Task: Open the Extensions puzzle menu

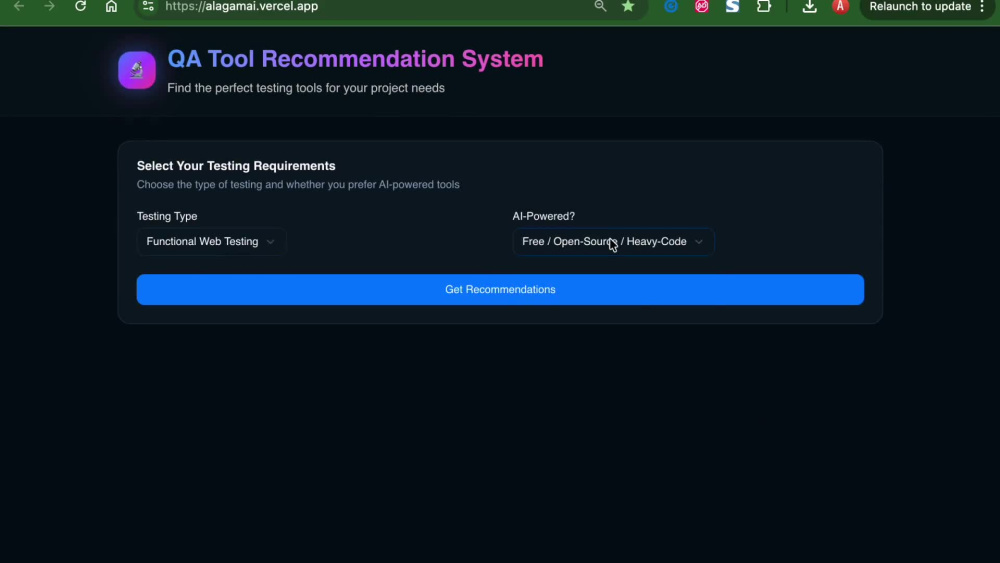Action: click(764, 6)
